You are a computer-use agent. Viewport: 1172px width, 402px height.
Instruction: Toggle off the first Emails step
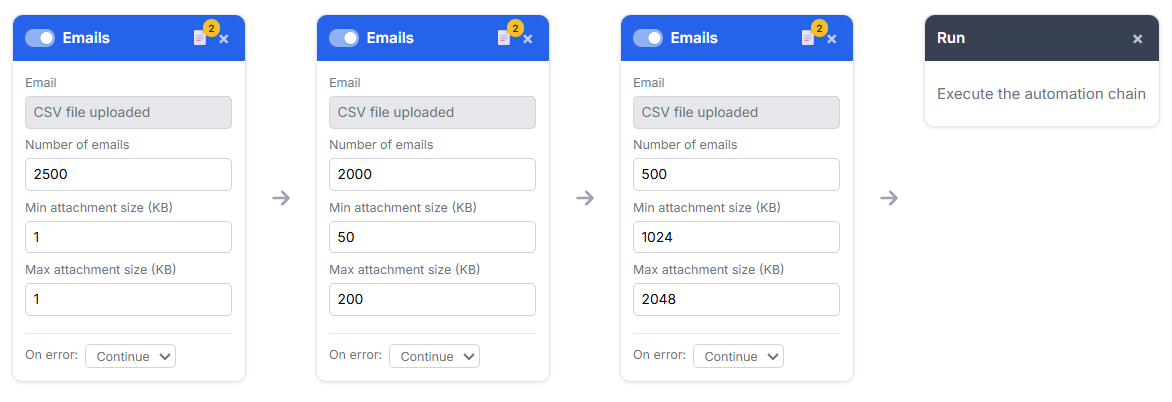[40, 38]
